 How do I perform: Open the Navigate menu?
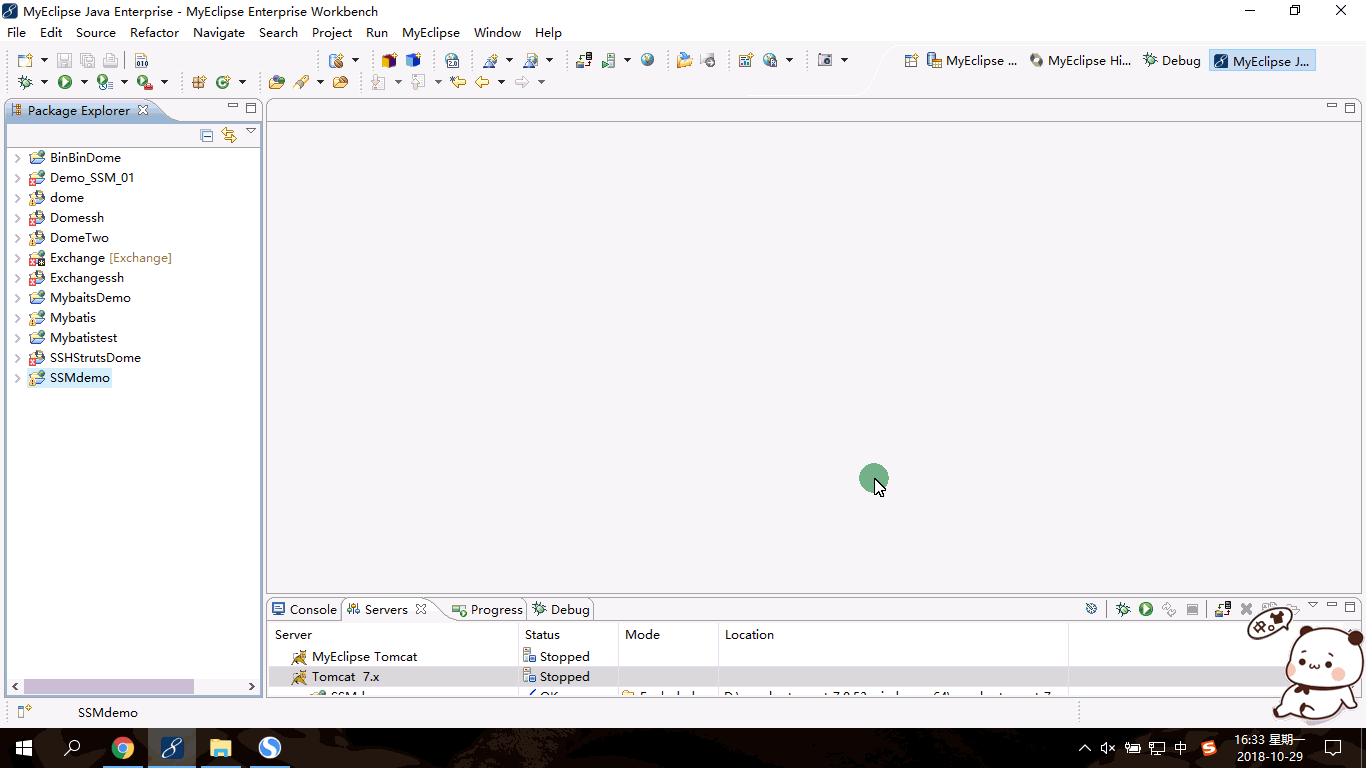pyautogui.click(x=219, y=33)
